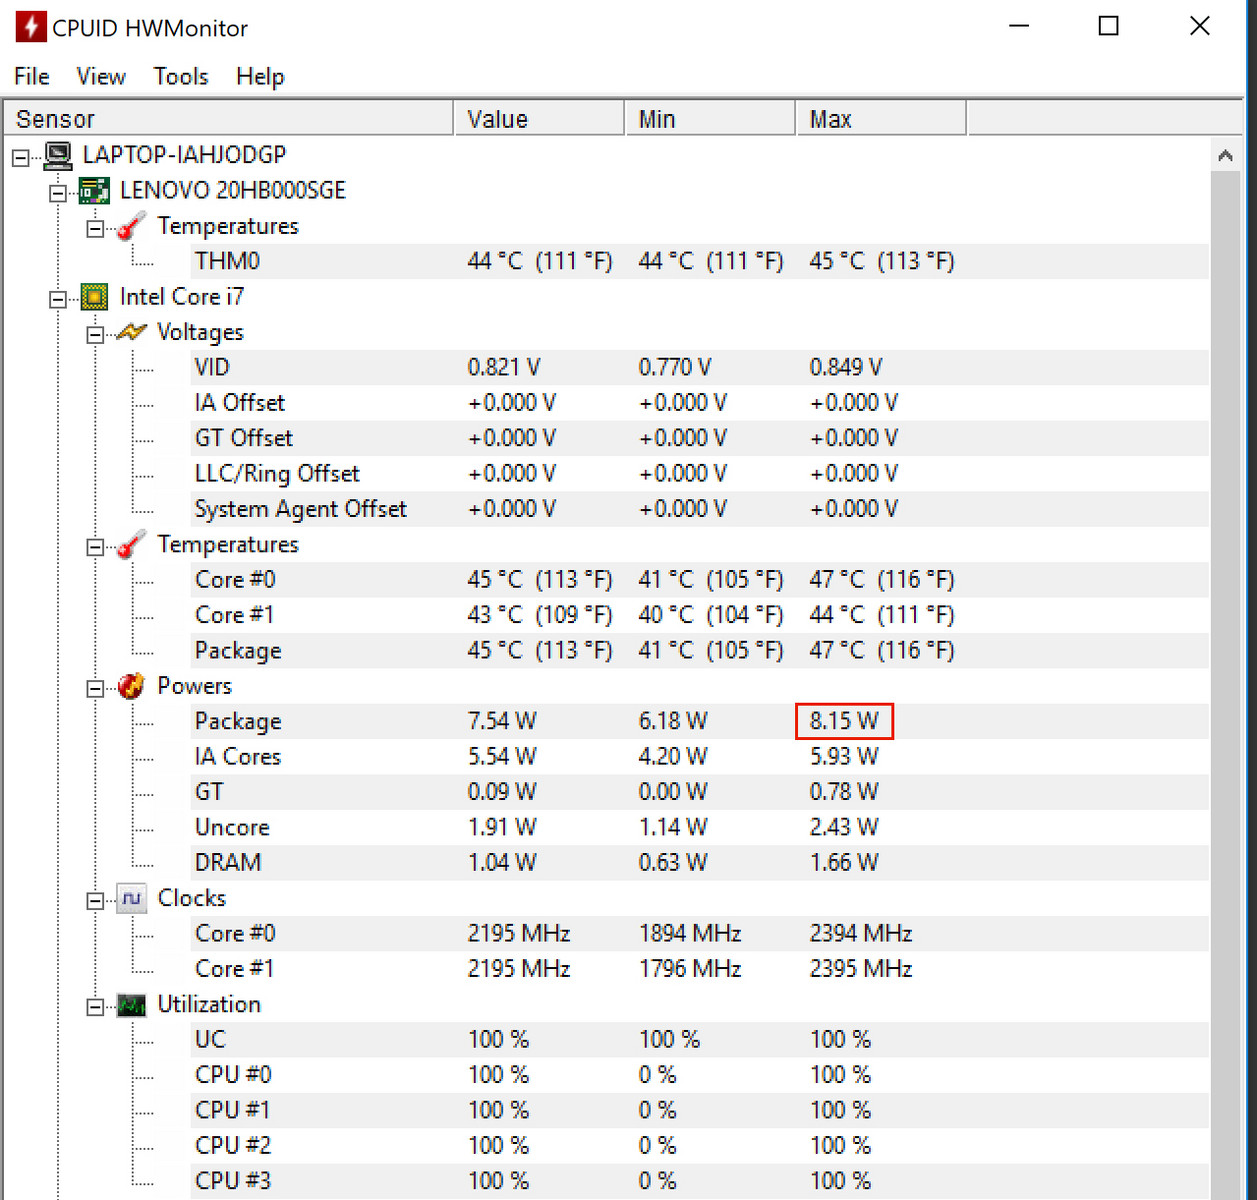Click the Min column header

tap(710, 119)
